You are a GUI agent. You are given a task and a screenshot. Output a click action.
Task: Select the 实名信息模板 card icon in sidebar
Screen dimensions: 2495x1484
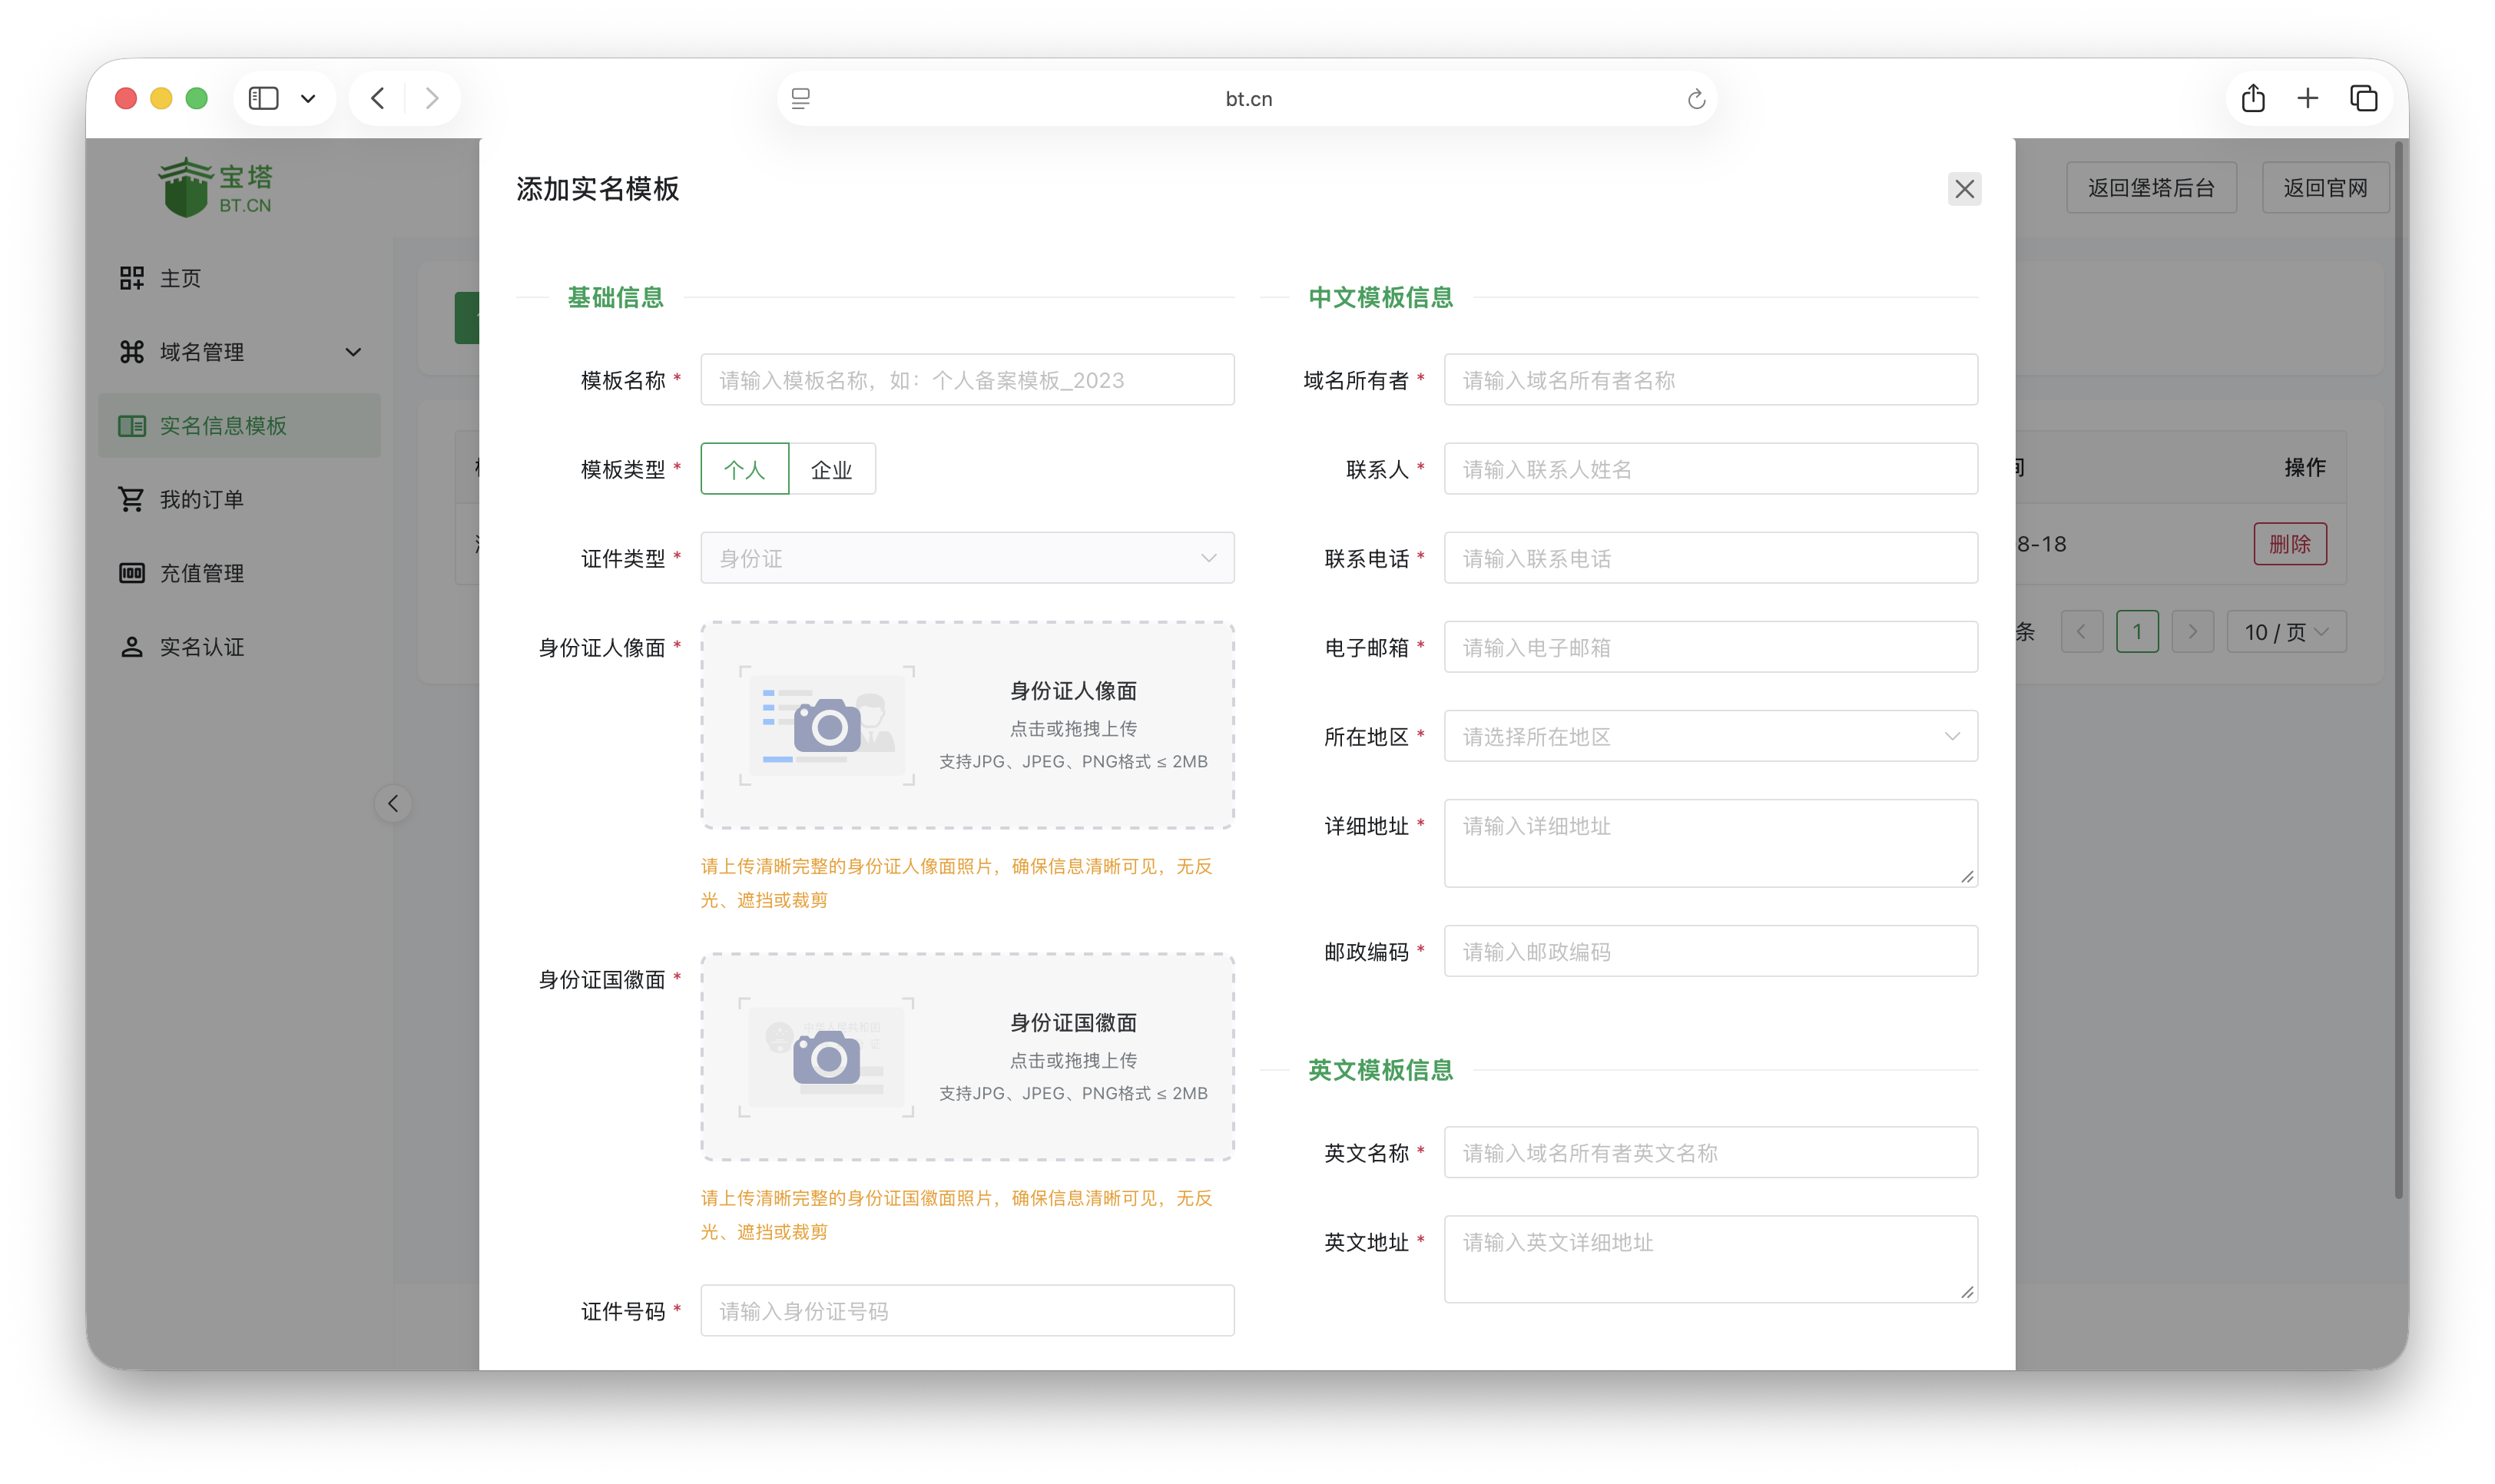coord(132,425)
